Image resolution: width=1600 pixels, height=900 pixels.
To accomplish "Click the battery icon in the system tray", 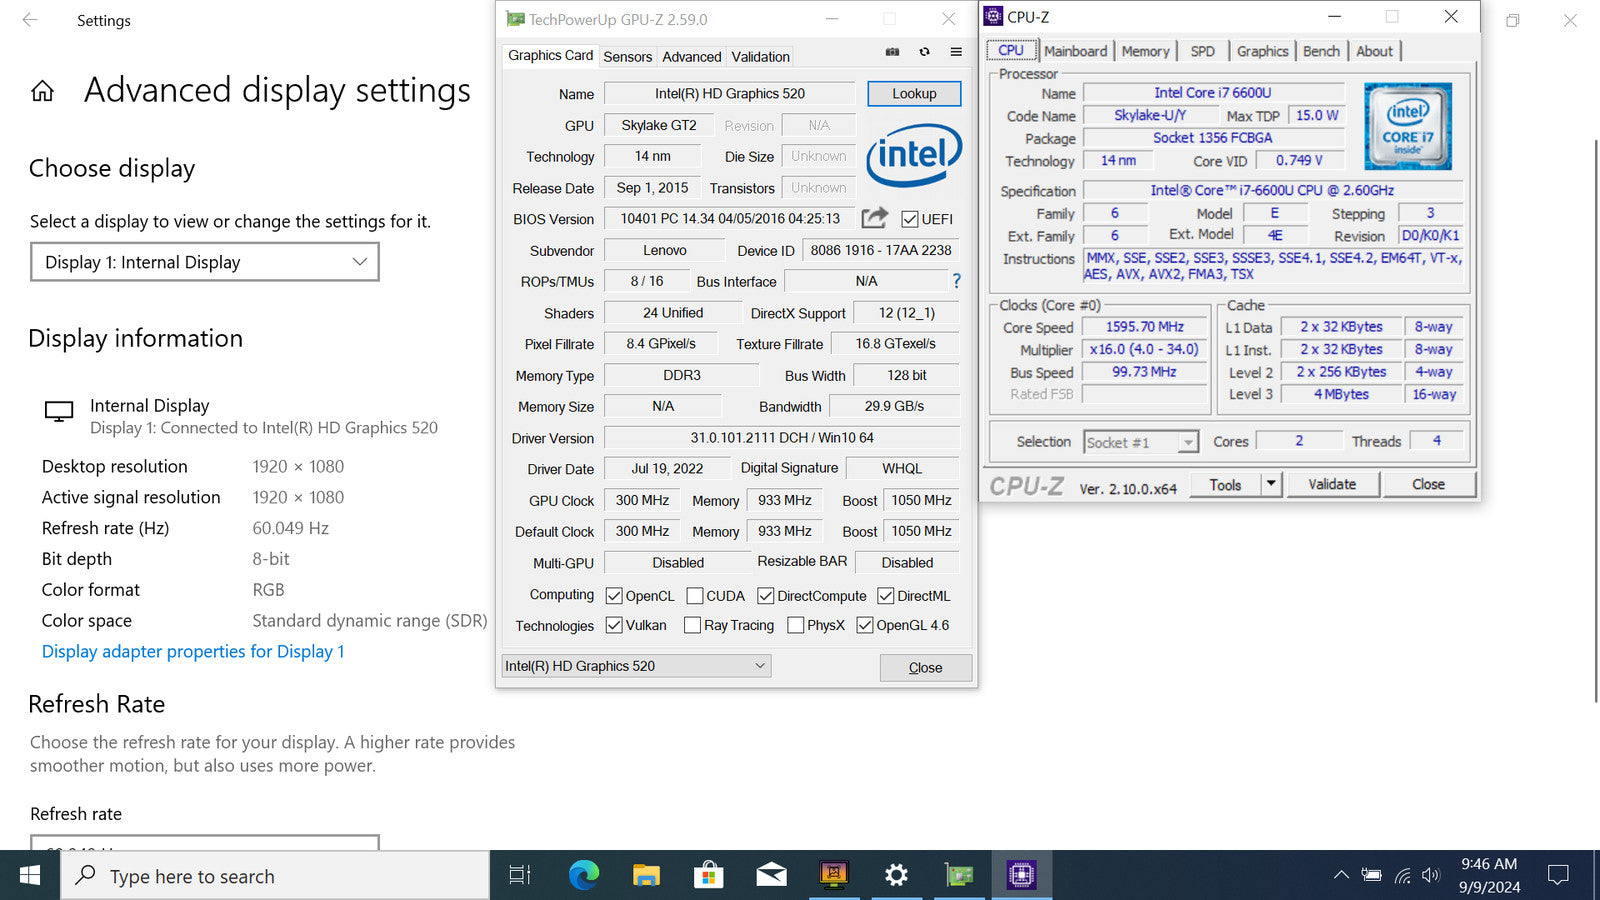I will (x=1371, y=876).
